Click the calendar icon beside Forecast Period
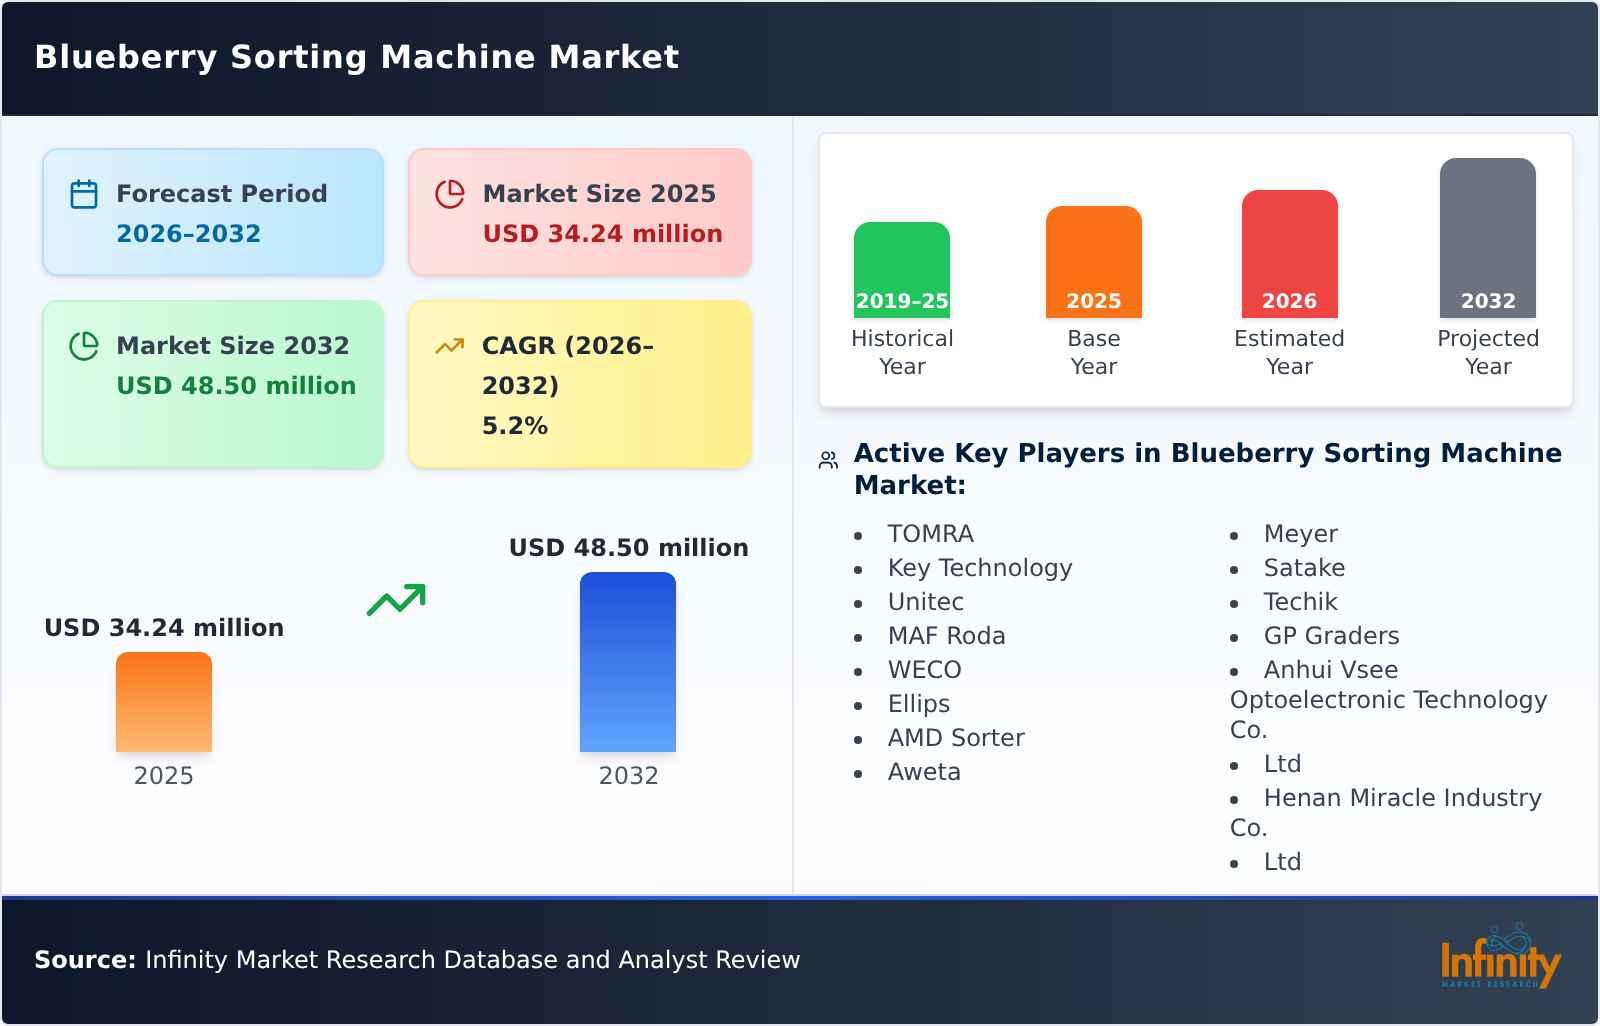This screenshot has height=1026, width=1600. (84, 193)
